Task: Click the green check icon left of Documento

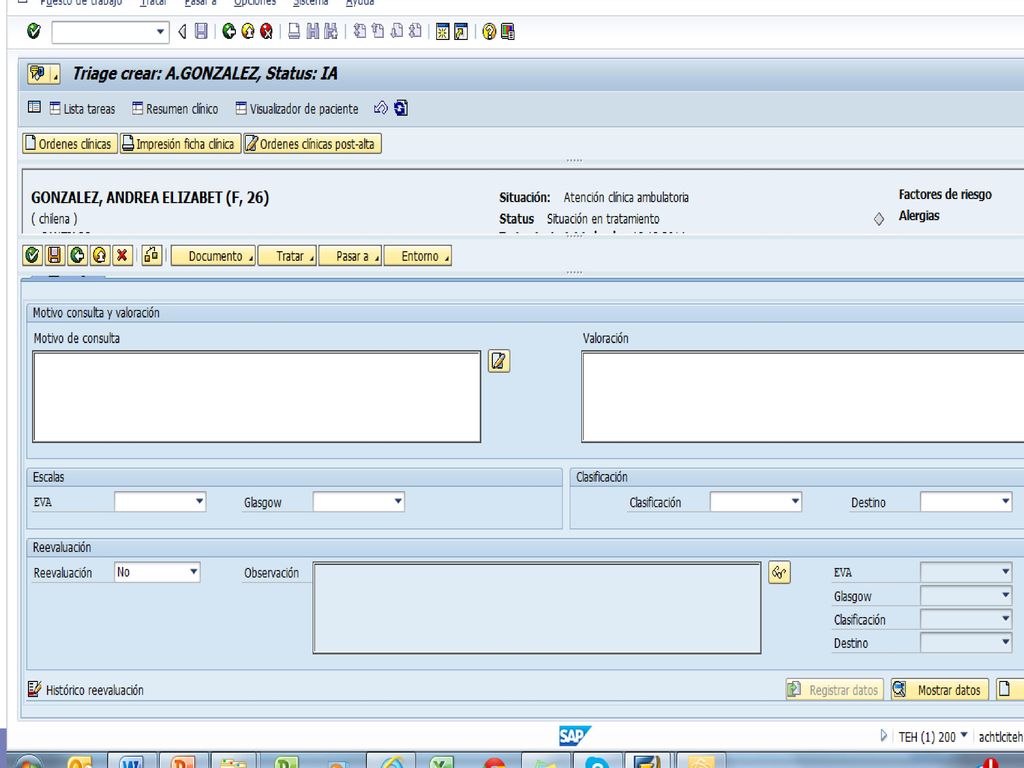Action: tap(32, 255)
